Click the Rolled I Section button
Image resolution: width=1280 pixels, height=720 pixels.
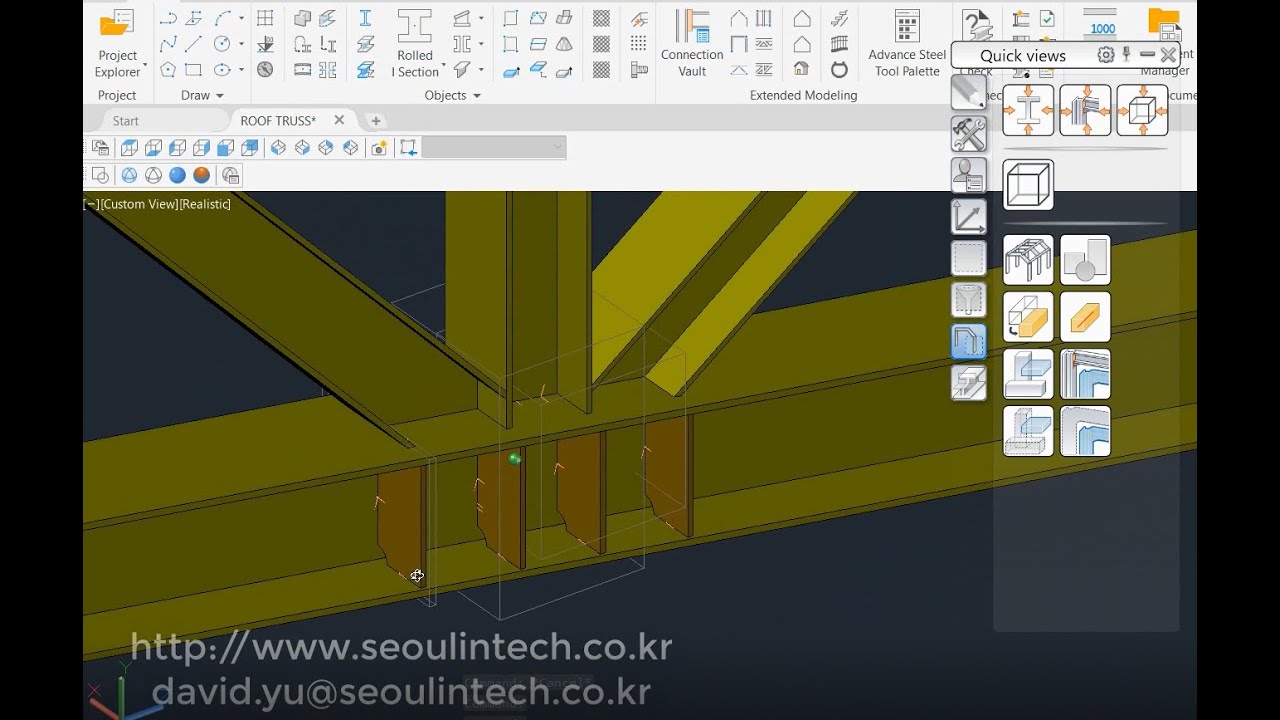coord(414,43)
